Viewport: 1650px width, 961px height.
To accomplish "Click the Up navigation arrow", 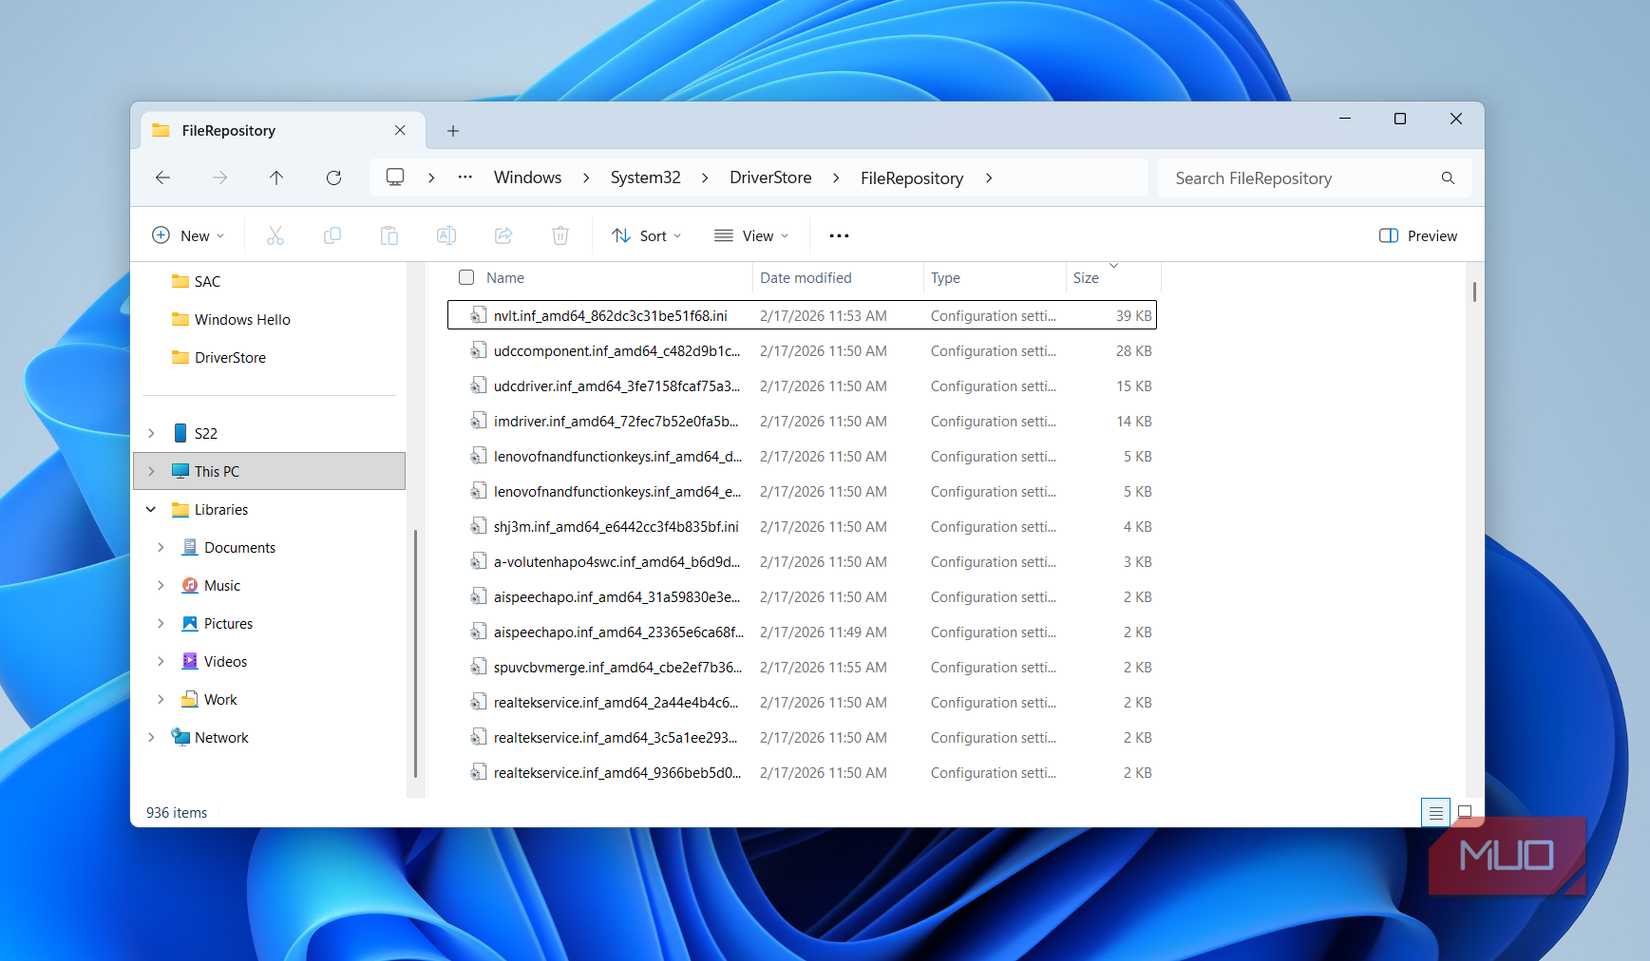I will [276, 177].
